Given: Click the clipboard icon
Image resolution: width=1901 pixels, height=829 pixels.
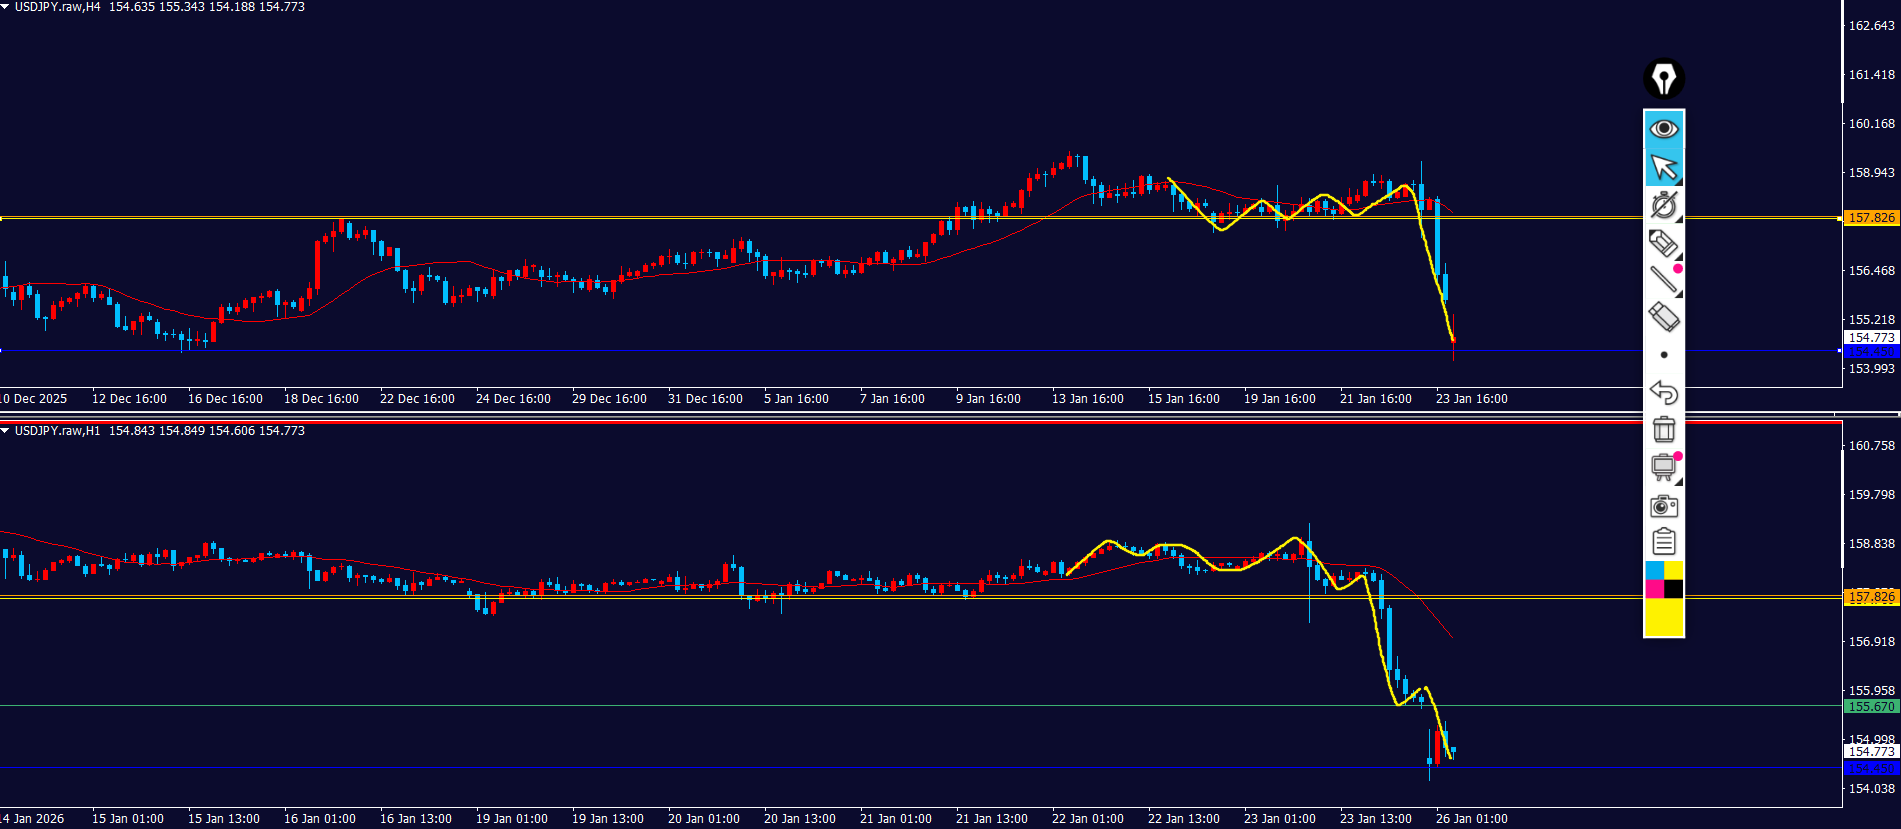Looking at the screenshot, I should [x=1664, y=542].
